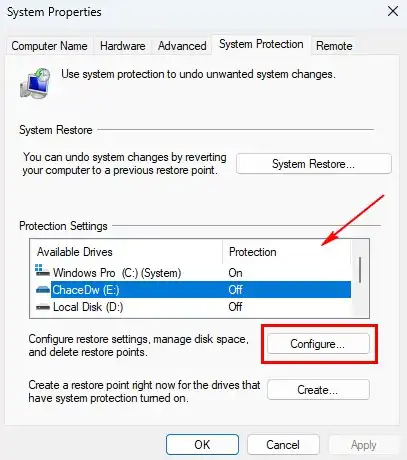Click the ChaceDw E: drive icon
407x460 pixels.
click(x=43, y=290)
